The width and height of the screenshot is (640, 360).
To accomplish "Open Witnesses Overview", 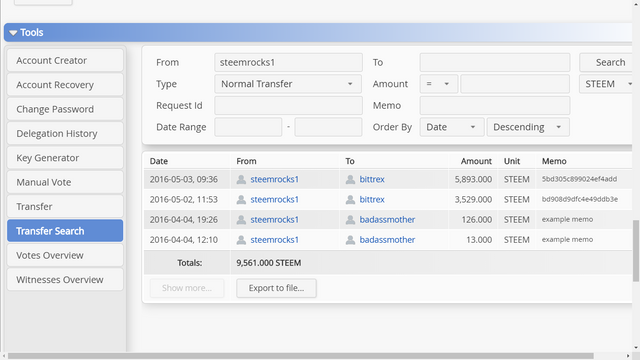I will [x=65, y=280].
